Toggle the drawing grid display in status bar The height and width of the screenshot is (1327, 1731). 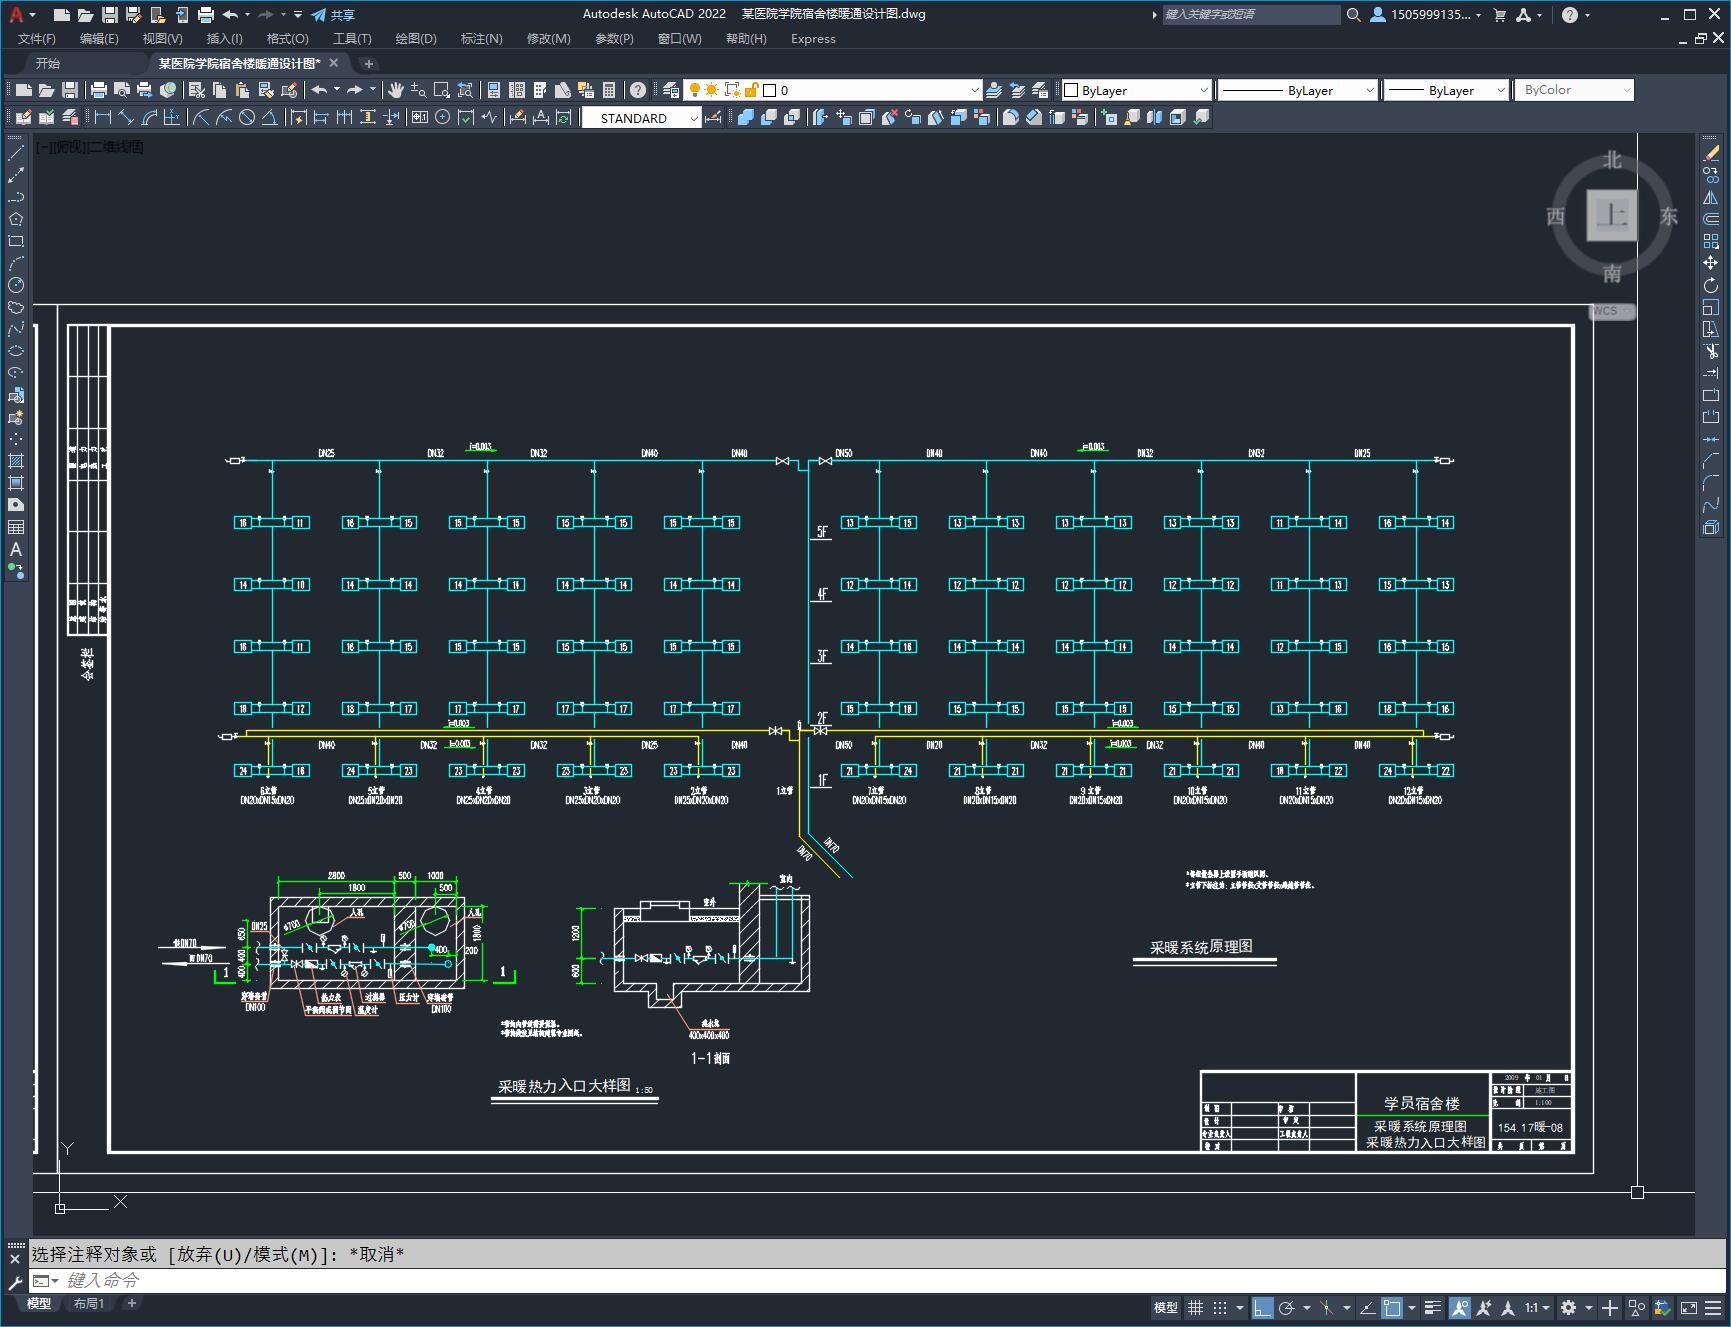pos(1195,1307)
